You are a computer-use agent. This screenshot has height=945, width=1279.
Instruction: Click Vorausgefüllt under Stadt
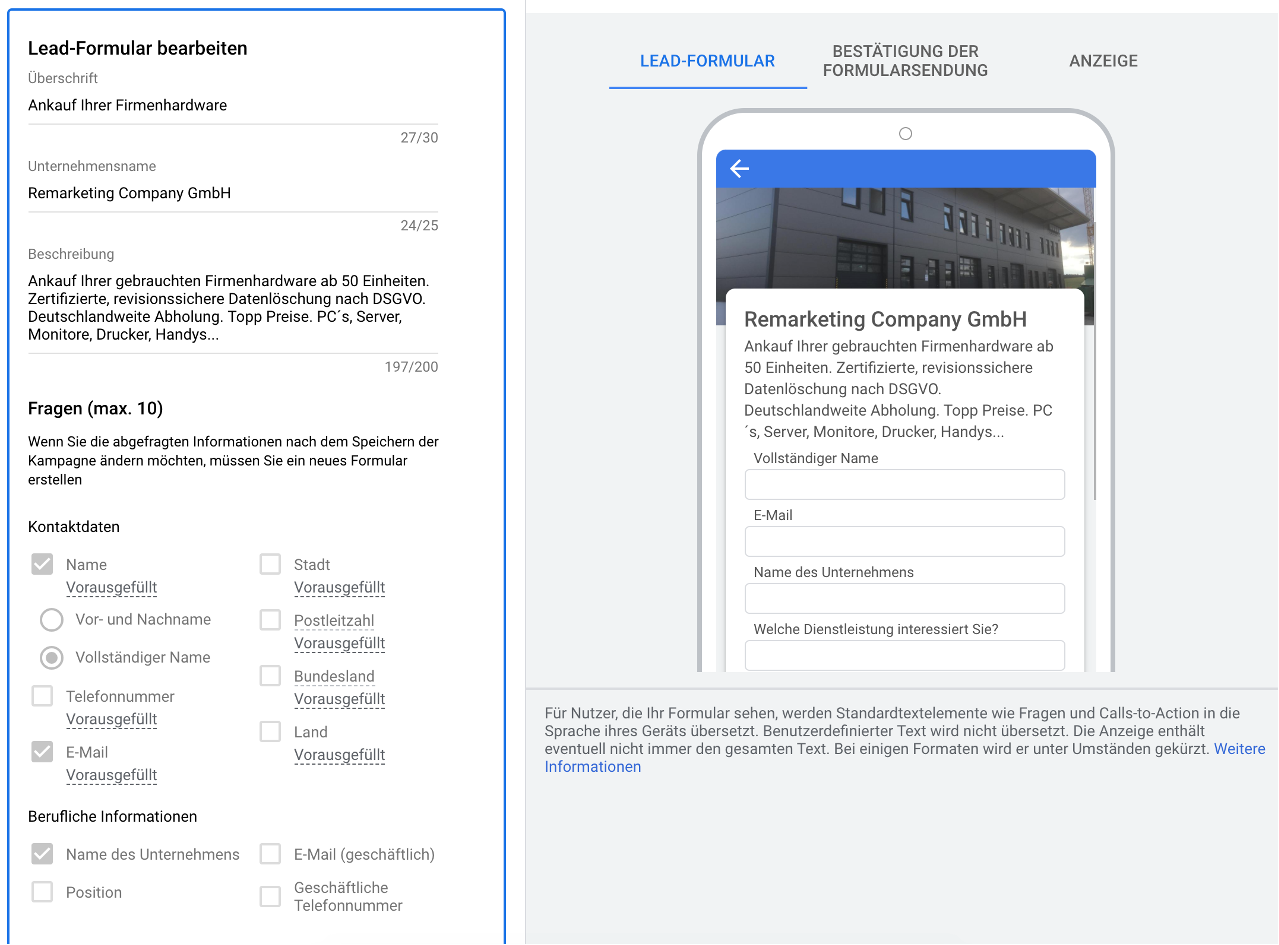[x=339, y=588]
